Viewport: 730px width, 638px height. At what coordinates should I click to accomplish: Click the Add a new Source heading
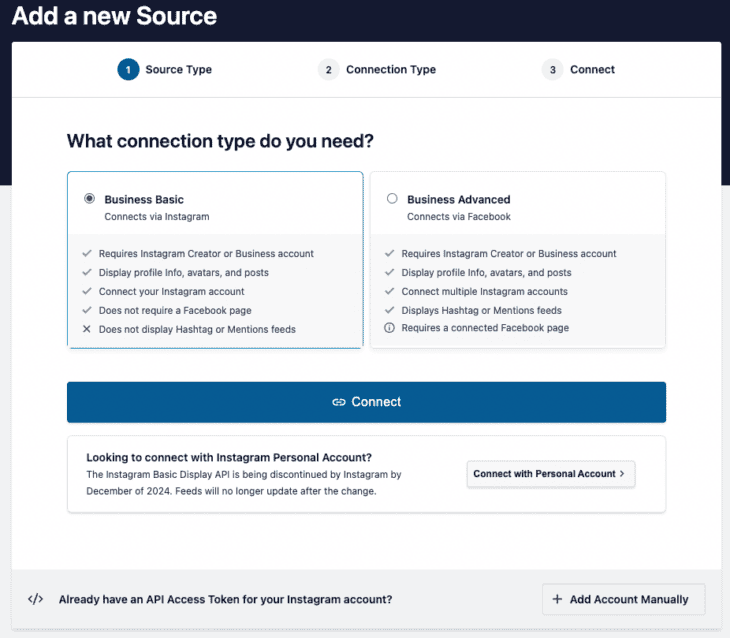(114, 17)
